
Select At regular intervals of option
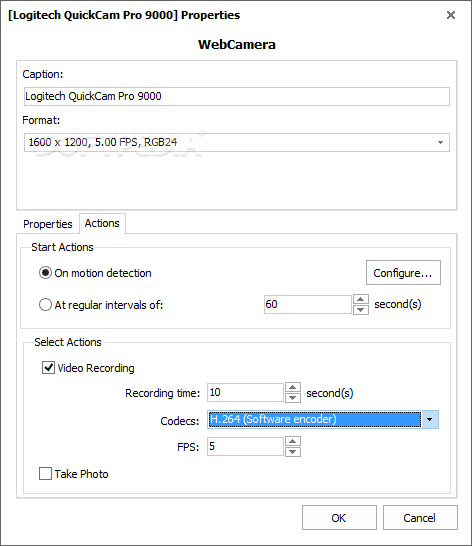click(x=45, y=305)
